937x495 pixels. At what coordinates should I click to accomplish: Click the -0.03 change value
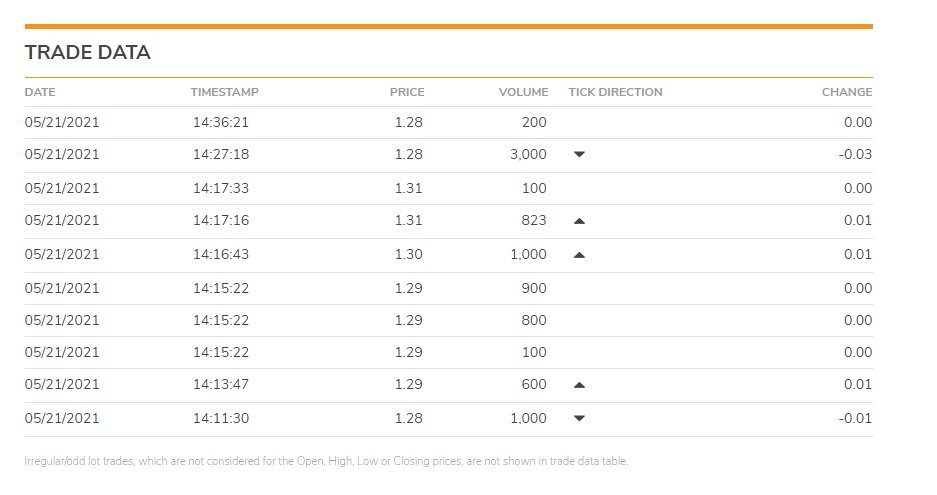(855, 154)
